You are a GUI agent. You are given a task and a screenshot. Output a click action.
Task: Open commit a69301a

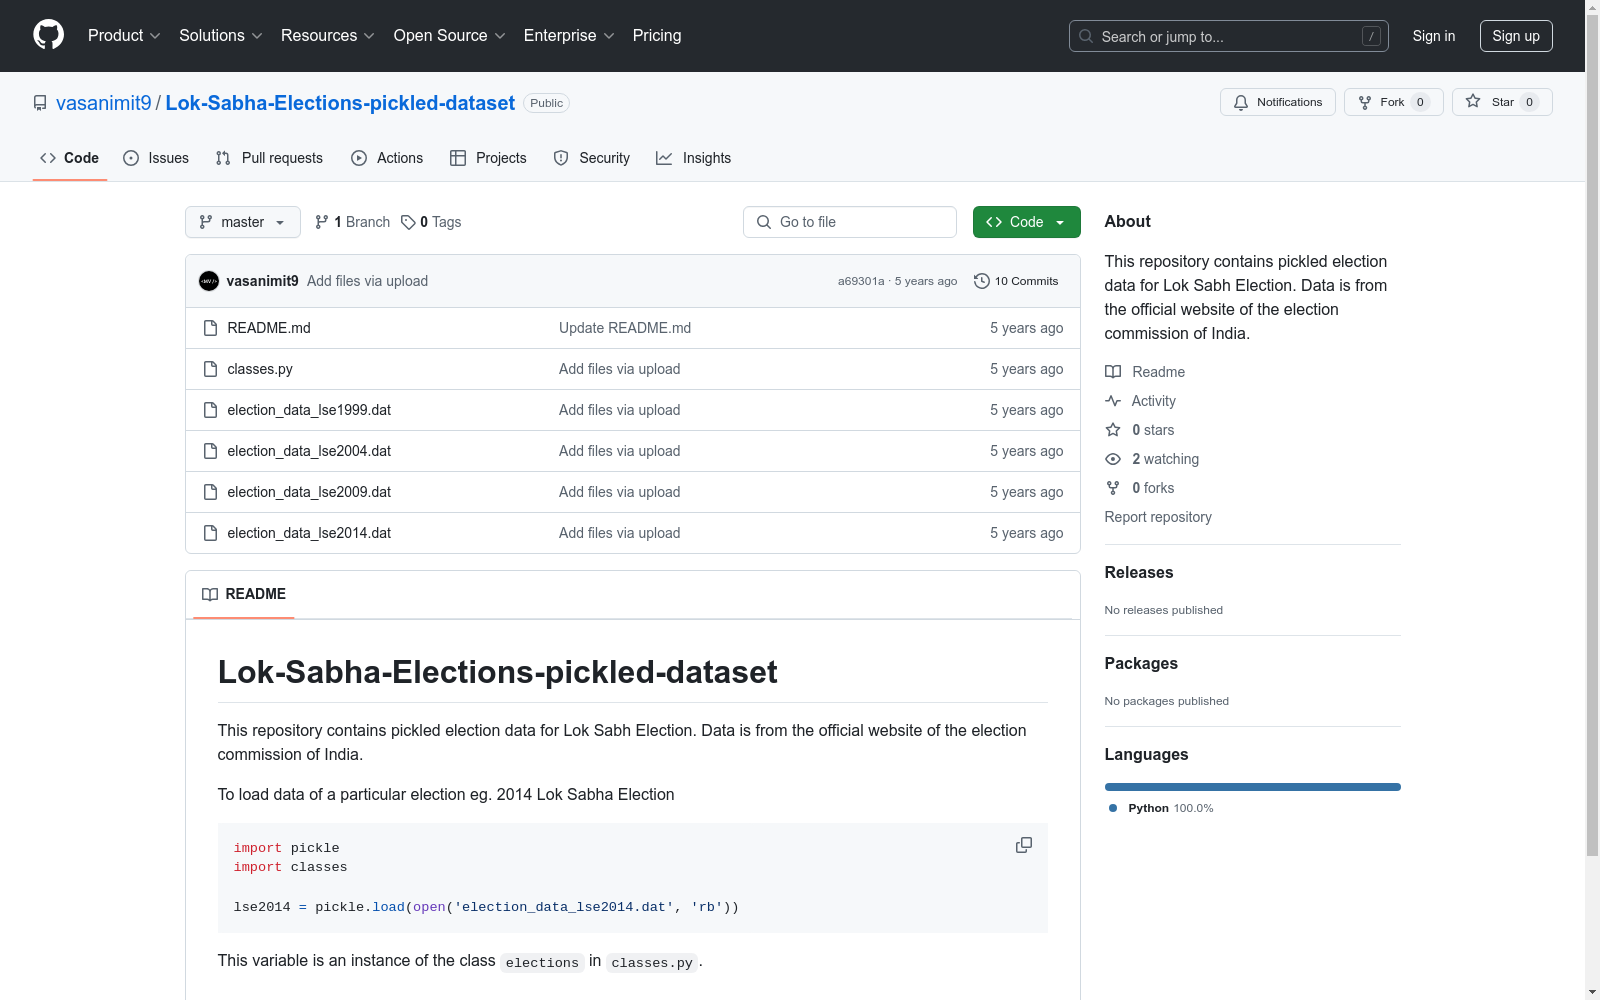(861, 281)
